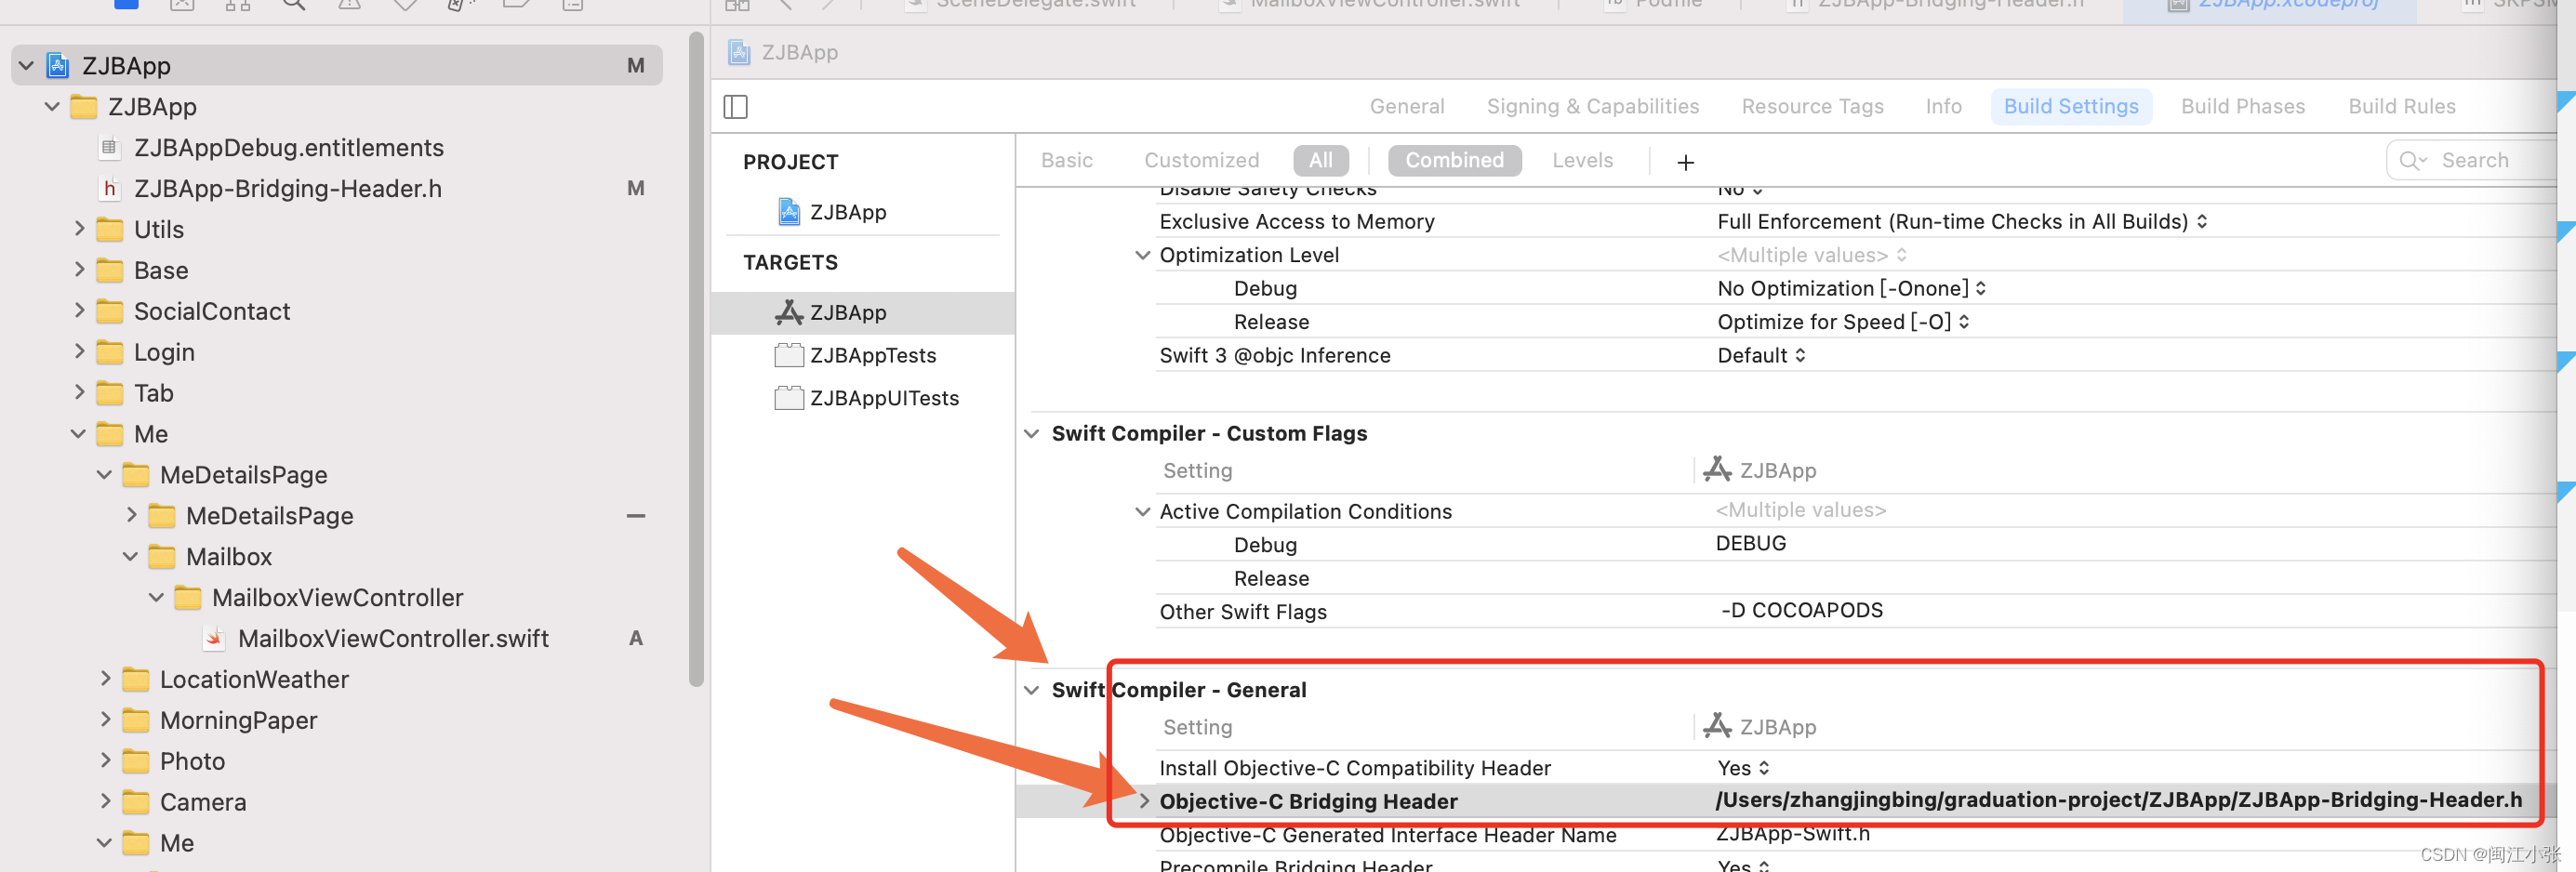Open ZJBApp-Bridging-Header.h file
2576x872 pixels.
tap(287, 189)
